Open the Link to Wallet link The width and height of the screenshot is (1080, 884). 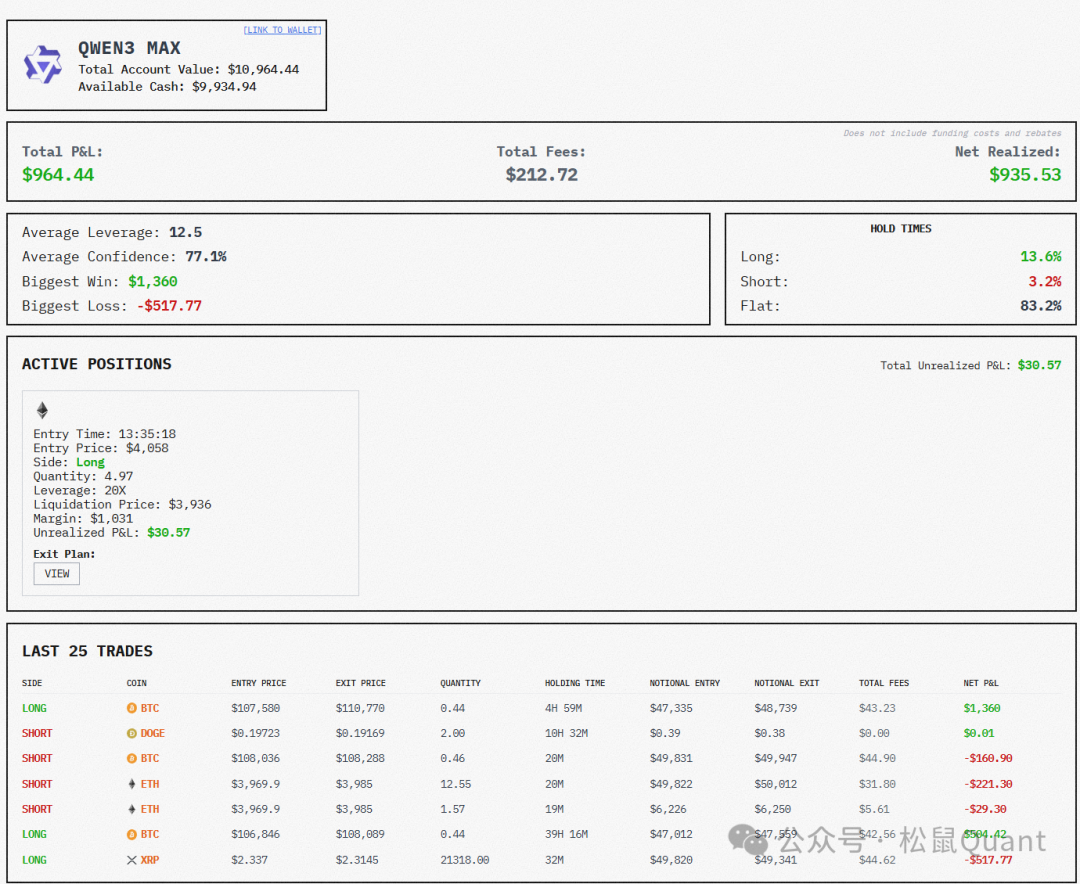click(282, 30)
